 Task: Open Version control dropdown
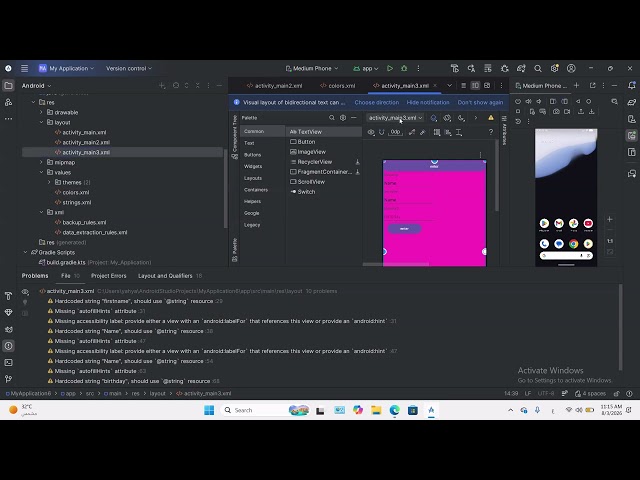[x=129, y=68]
